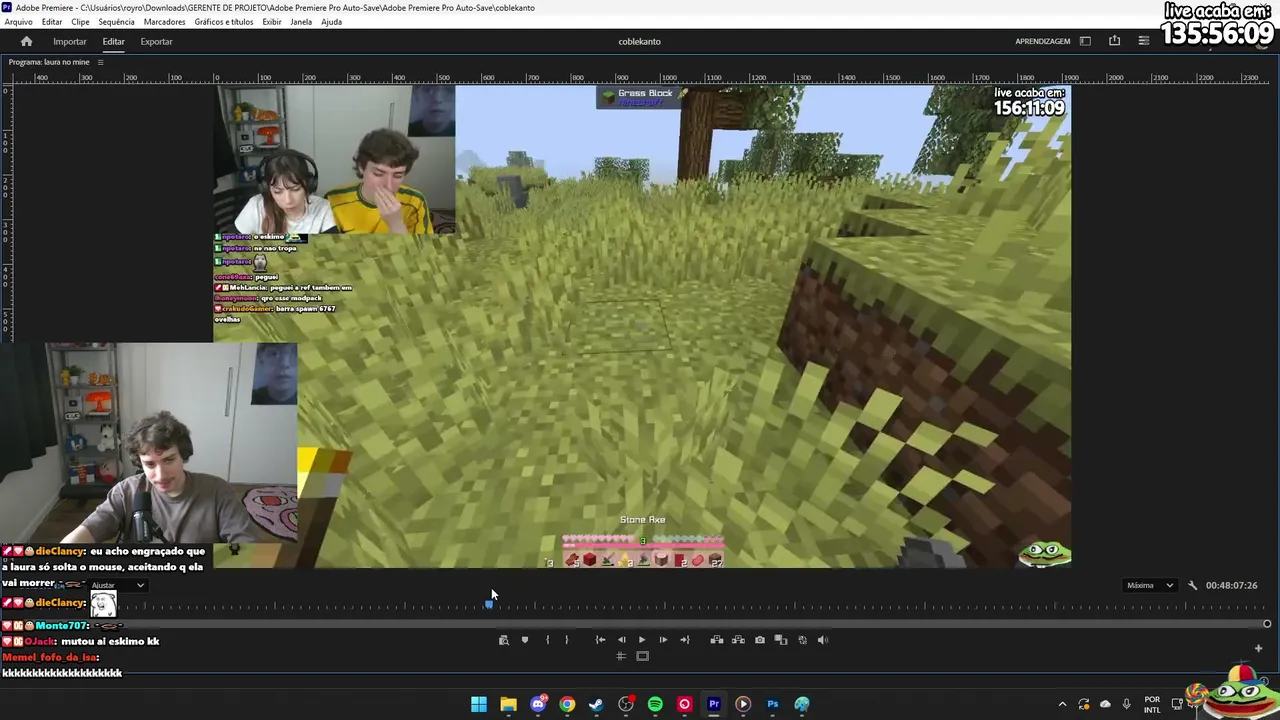Click the search-page icon left of the marker button
This screenshot has height=720, width=1280.
(x=504, y=640)
